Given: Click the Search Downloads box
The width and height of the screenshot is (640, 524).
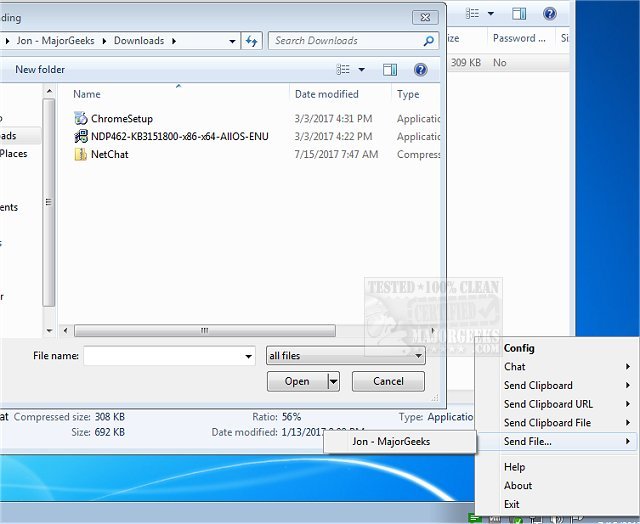Looking at the screenshot, I should [x=353, y=41].
